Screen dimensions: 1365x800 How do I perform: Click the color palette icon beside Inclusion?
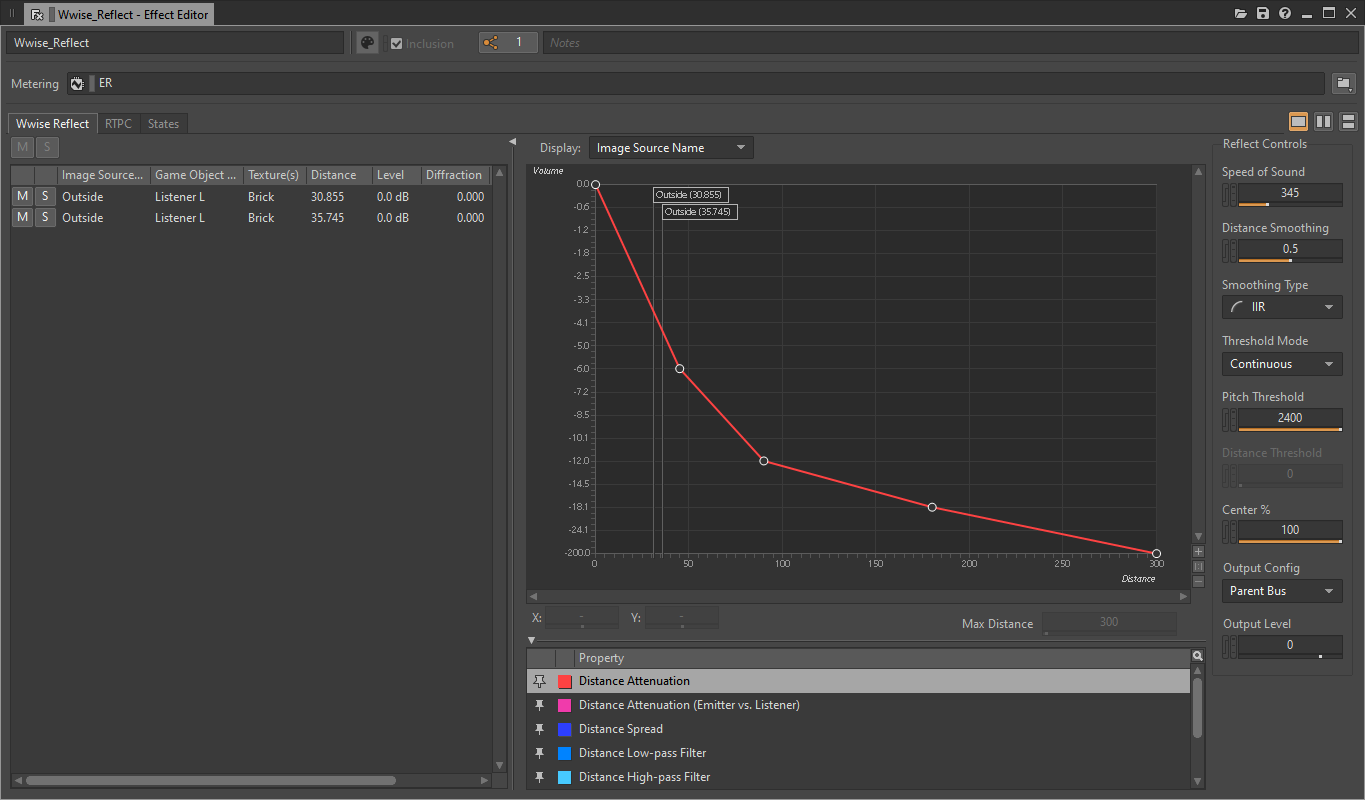pos(367,43)
